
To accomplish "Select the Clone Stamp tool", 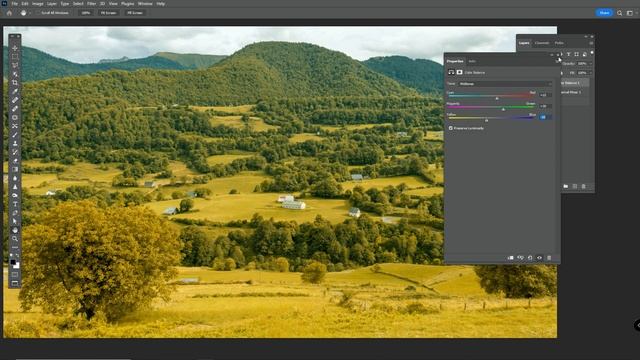I will 15,143.
